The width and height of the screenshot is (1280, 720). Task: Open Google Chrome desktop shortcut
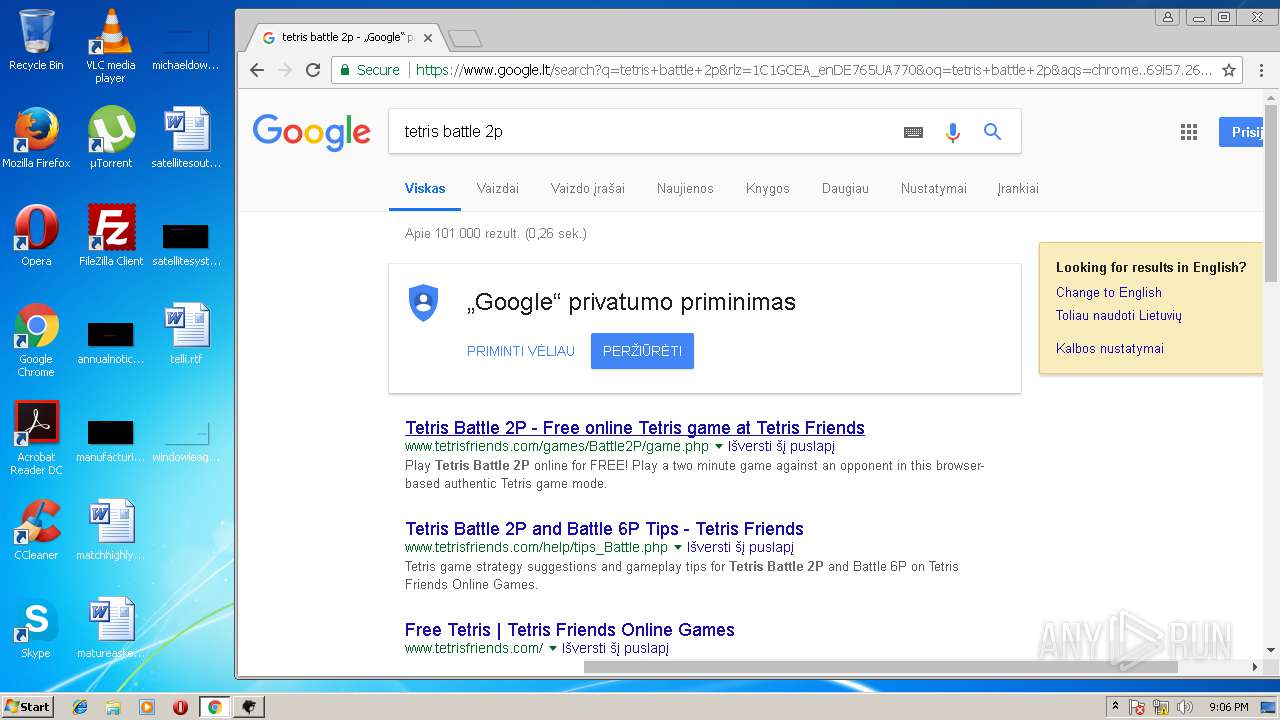pos(36,340)
